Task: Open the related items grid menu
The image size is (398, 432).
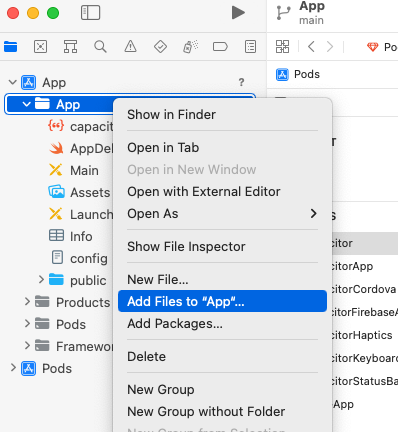Action: 282,47
